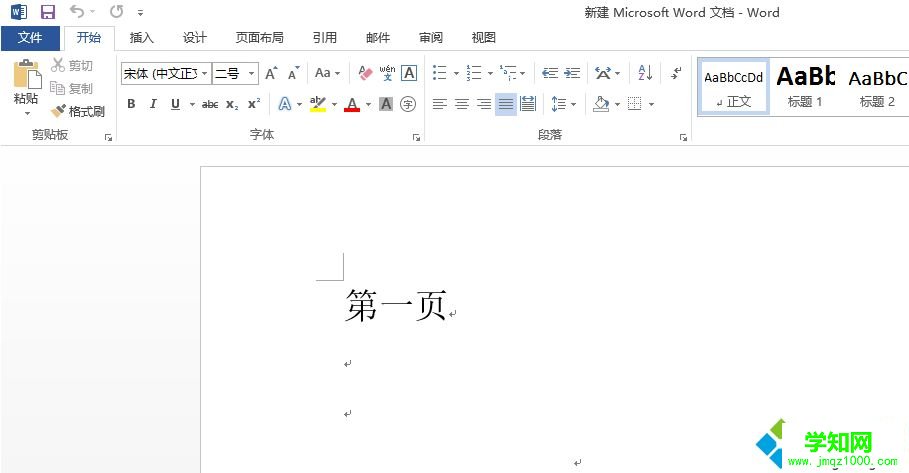Click the Asian layout icon
Image resolution: width=909 pixels, height=473 pixels.
pyautogui.click(x=603, y=73)
